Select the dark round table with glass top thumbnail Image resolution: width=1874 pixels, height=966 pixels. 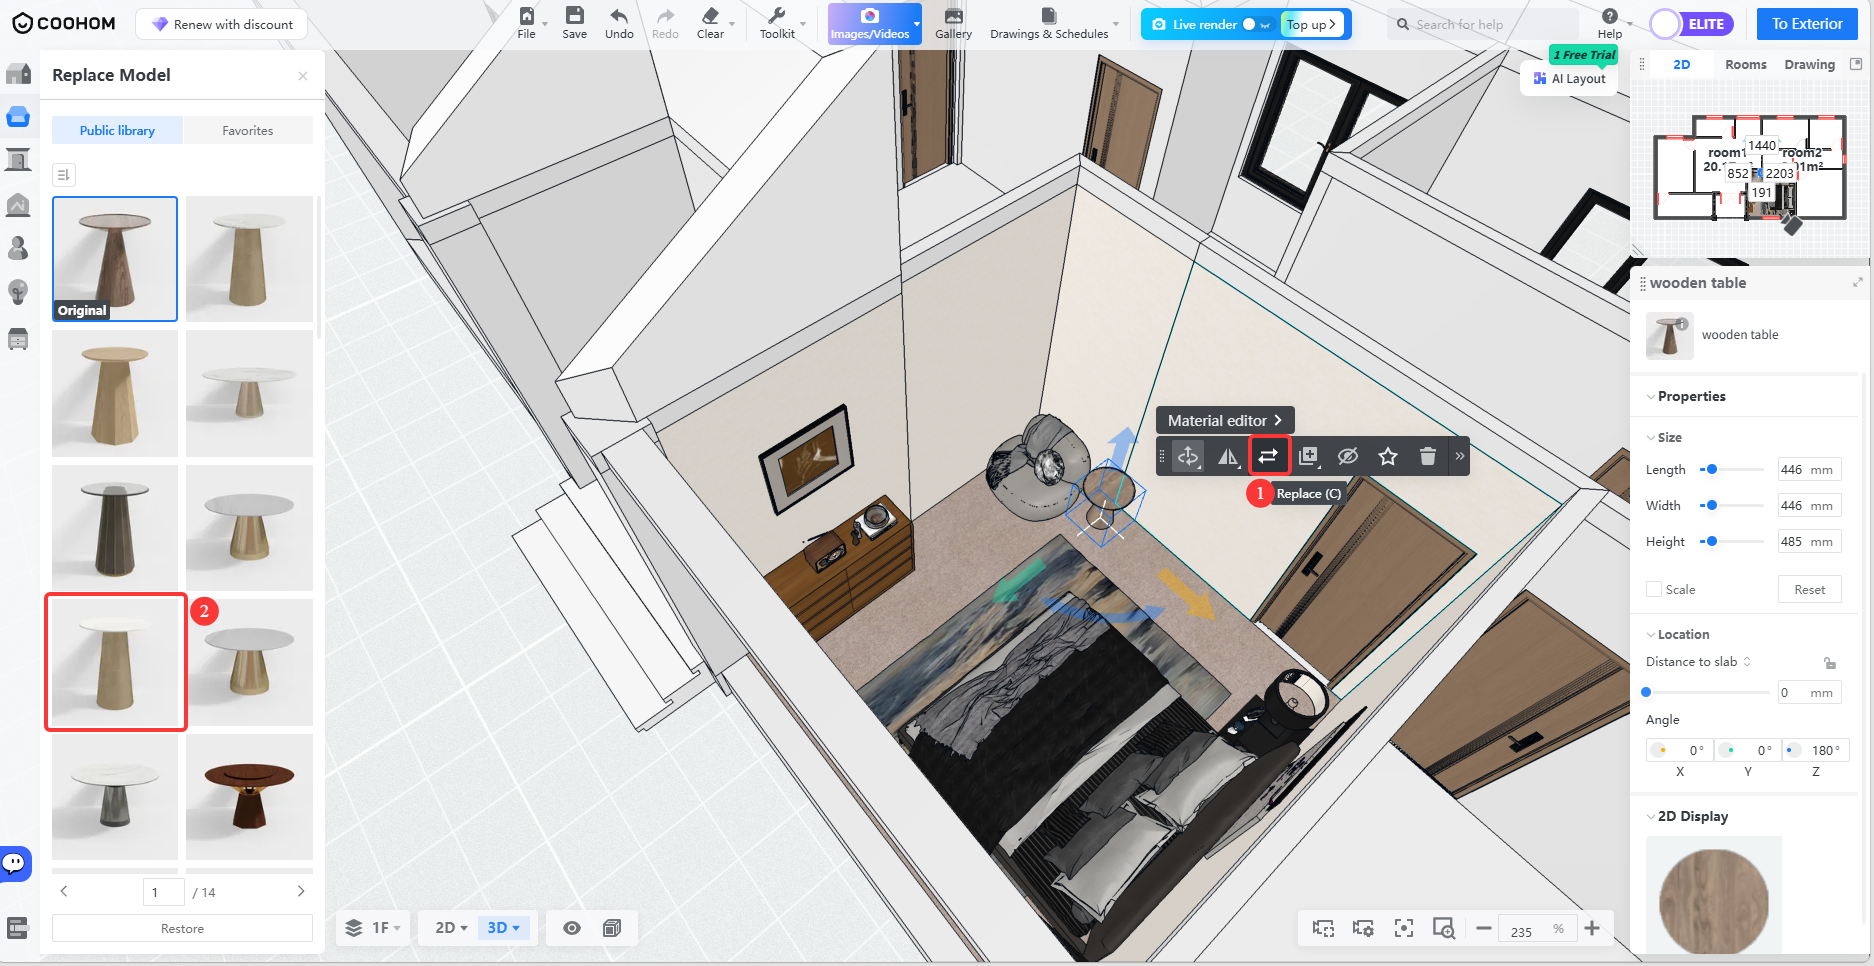[x=115, y=527]
